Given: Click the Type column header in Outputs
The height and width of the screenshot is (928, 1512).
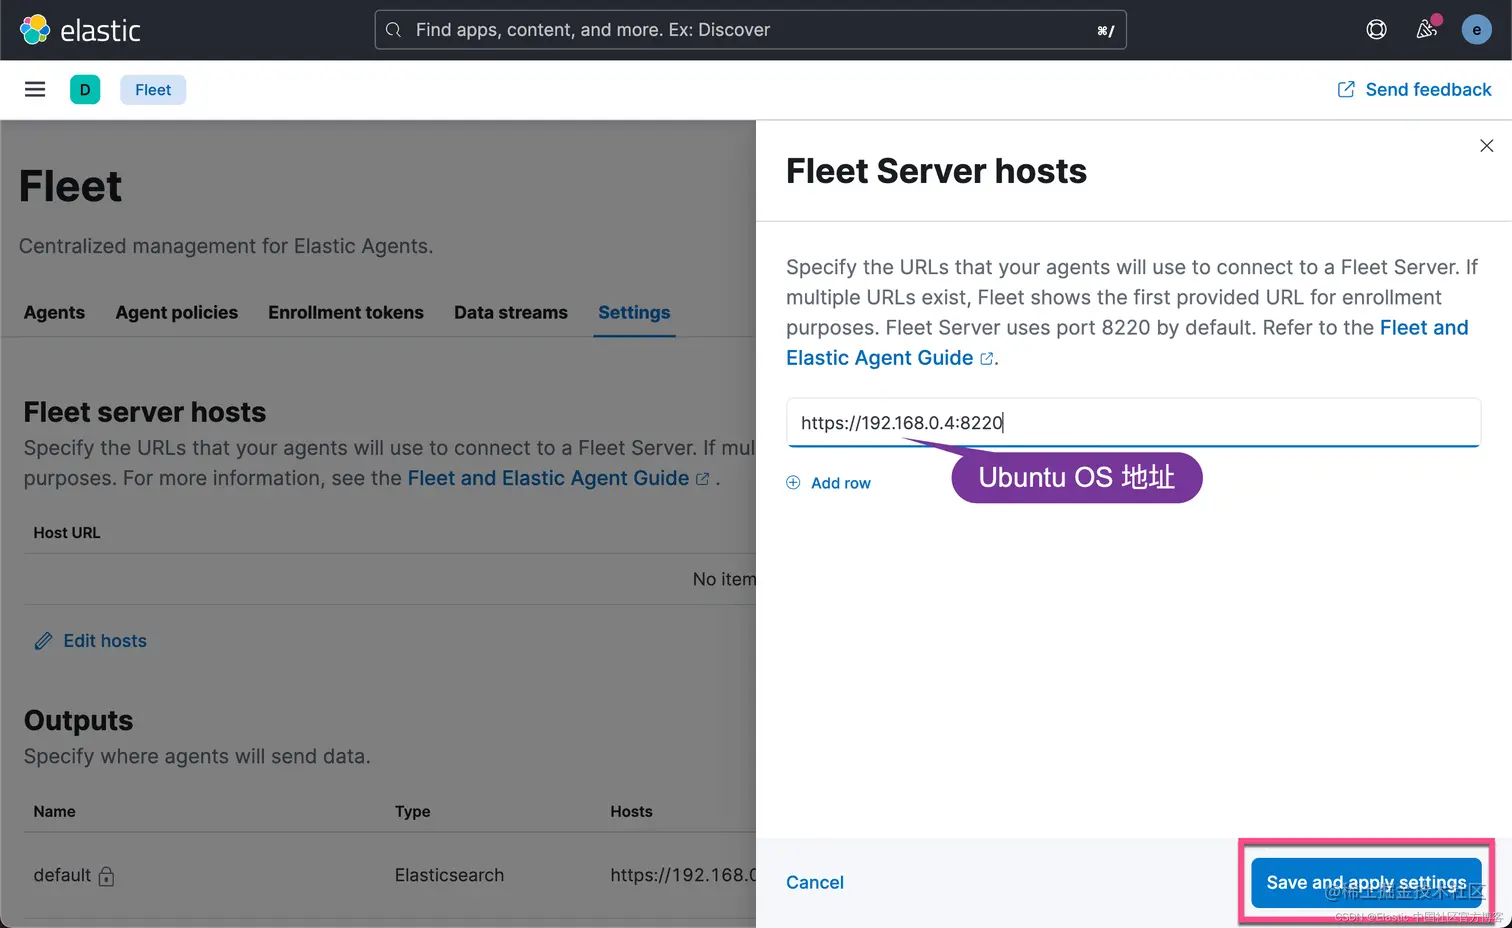Looking at the screenshot, I should (412, 812).
